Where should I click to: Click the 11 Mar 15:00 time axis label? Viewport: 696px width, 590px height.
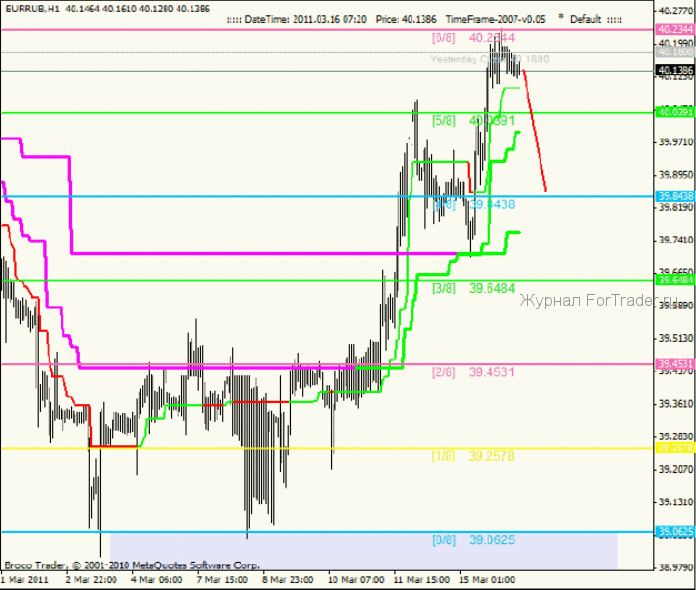click(422, 580)
